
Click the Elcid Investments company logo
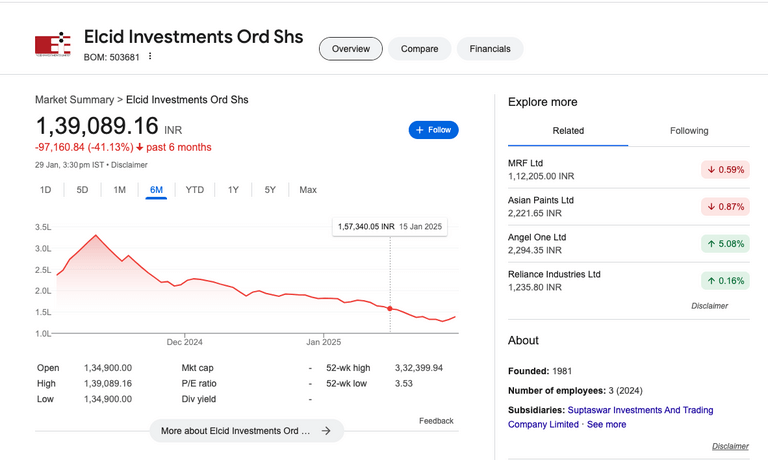point(53,45)
